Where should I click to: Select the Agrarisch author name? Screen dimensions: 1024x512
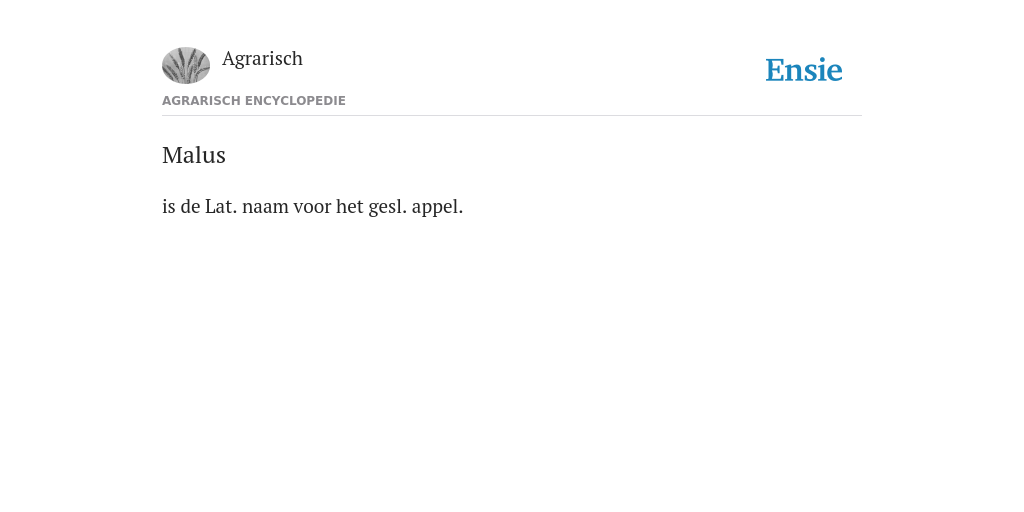click(x=262, y=59)
